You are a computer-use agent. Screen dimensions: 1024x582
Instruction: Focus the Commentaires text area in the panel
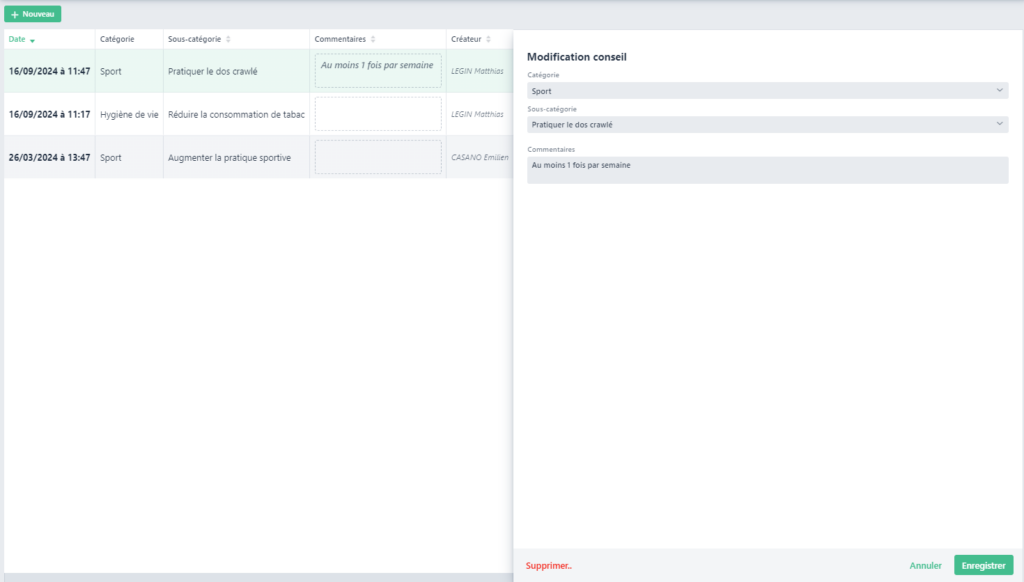[767, 170]
